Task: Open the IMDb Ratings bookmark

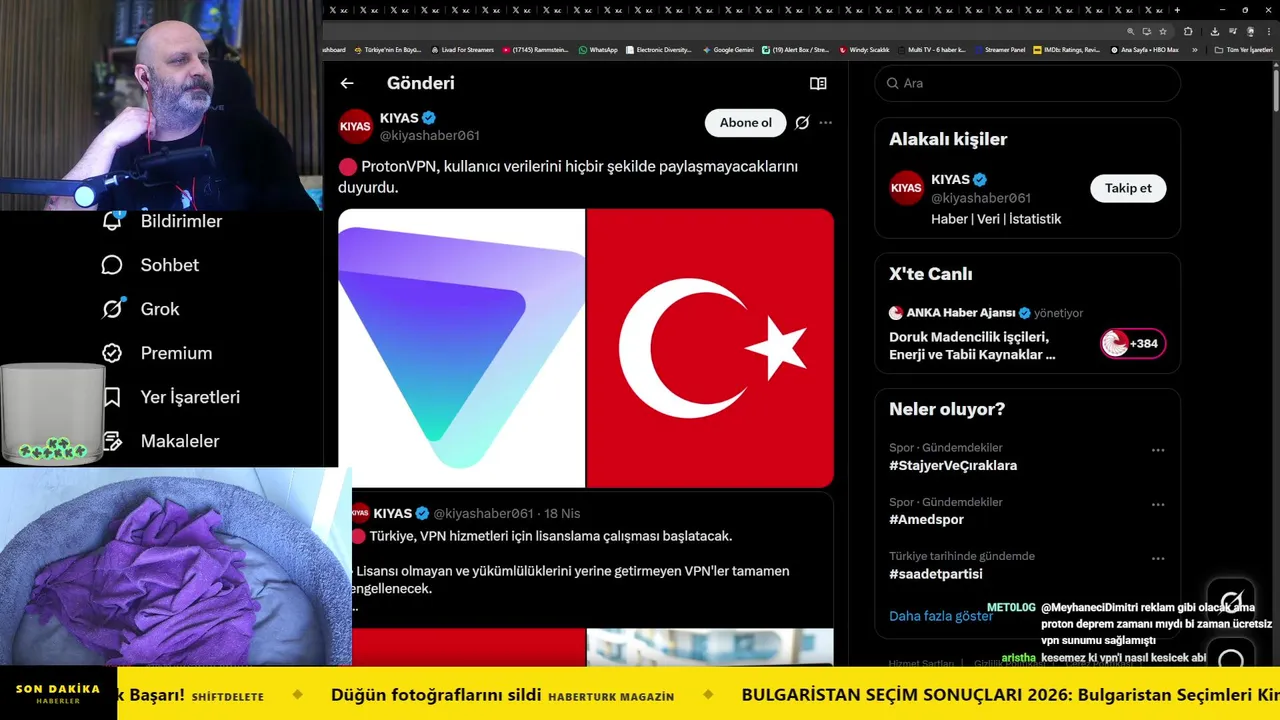Action: coord(1066,50)
